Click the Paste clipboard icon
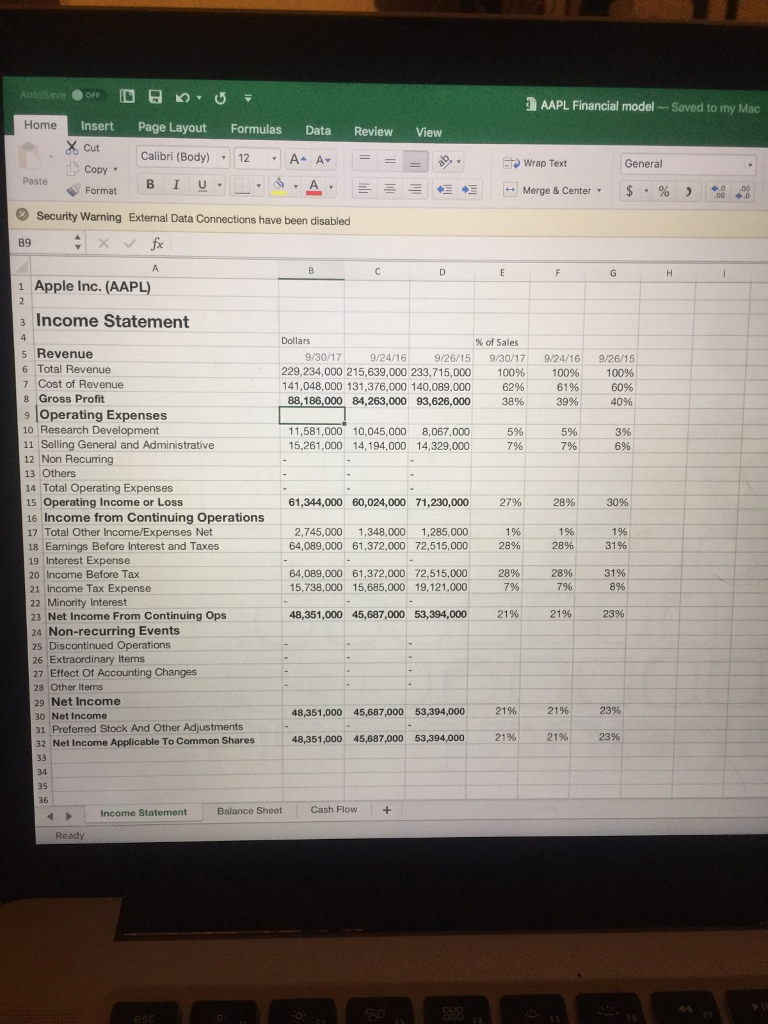The width and height of the screenshot is (768, 1024). (31, 158)
